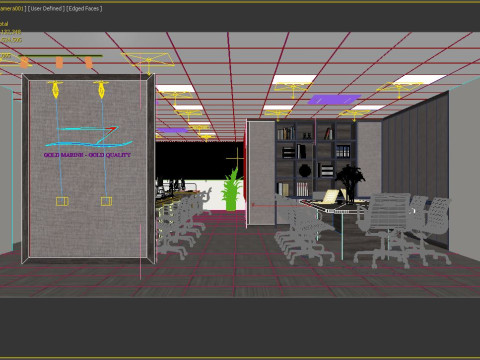Open the Camera001 viewport label menu
Screen dimensions: 480x360
(13, 9)
